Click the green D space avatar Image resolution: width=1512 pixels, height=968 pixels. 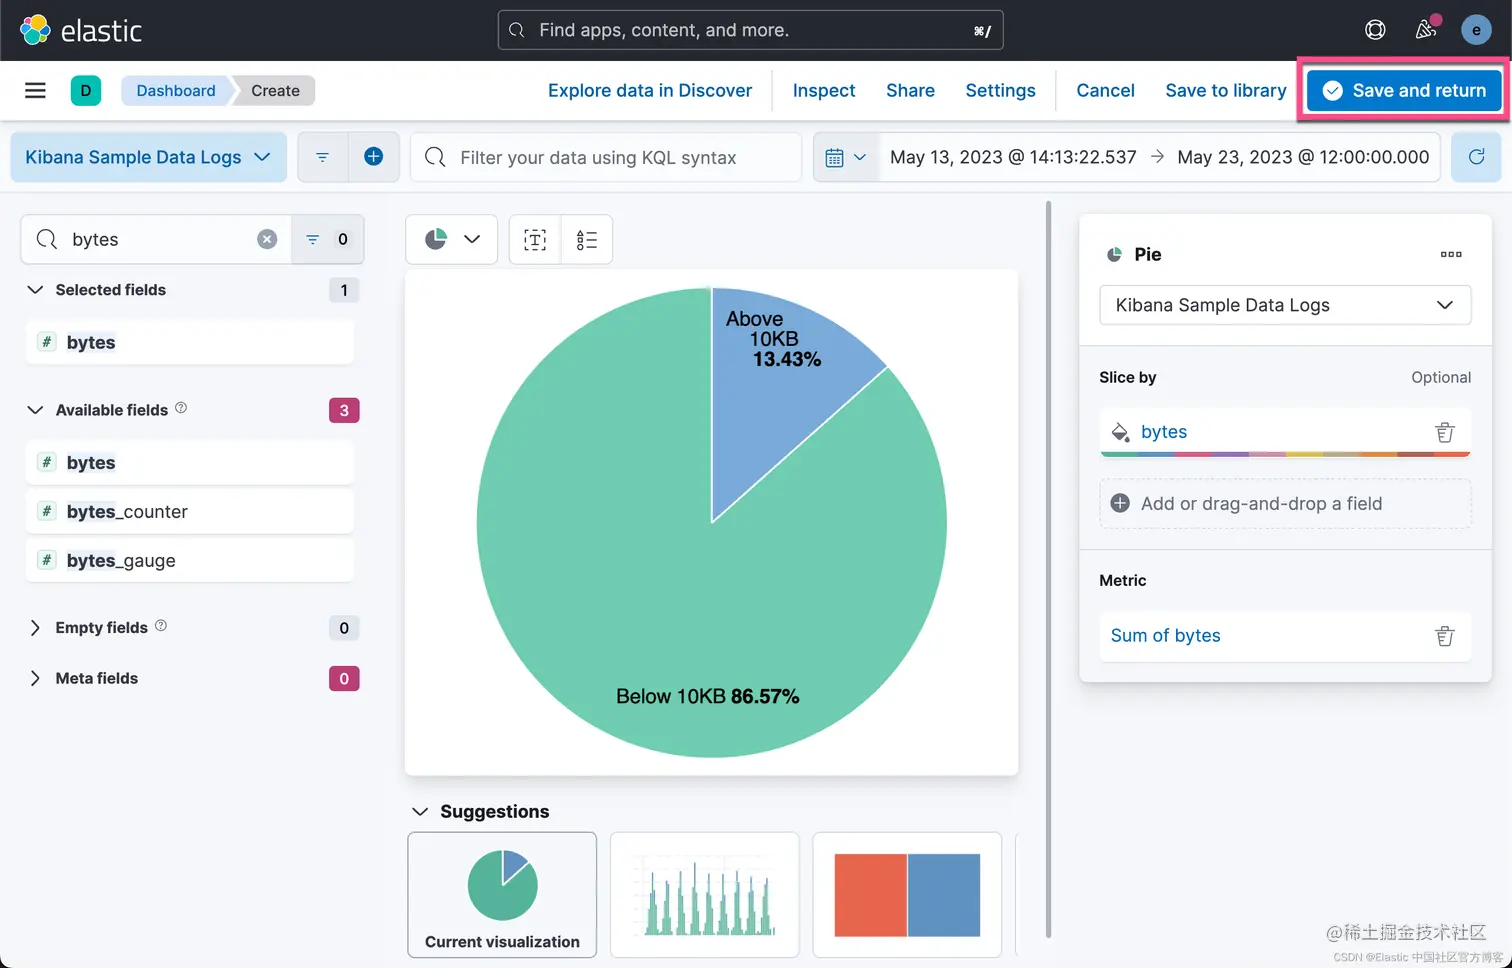(86, 90)
